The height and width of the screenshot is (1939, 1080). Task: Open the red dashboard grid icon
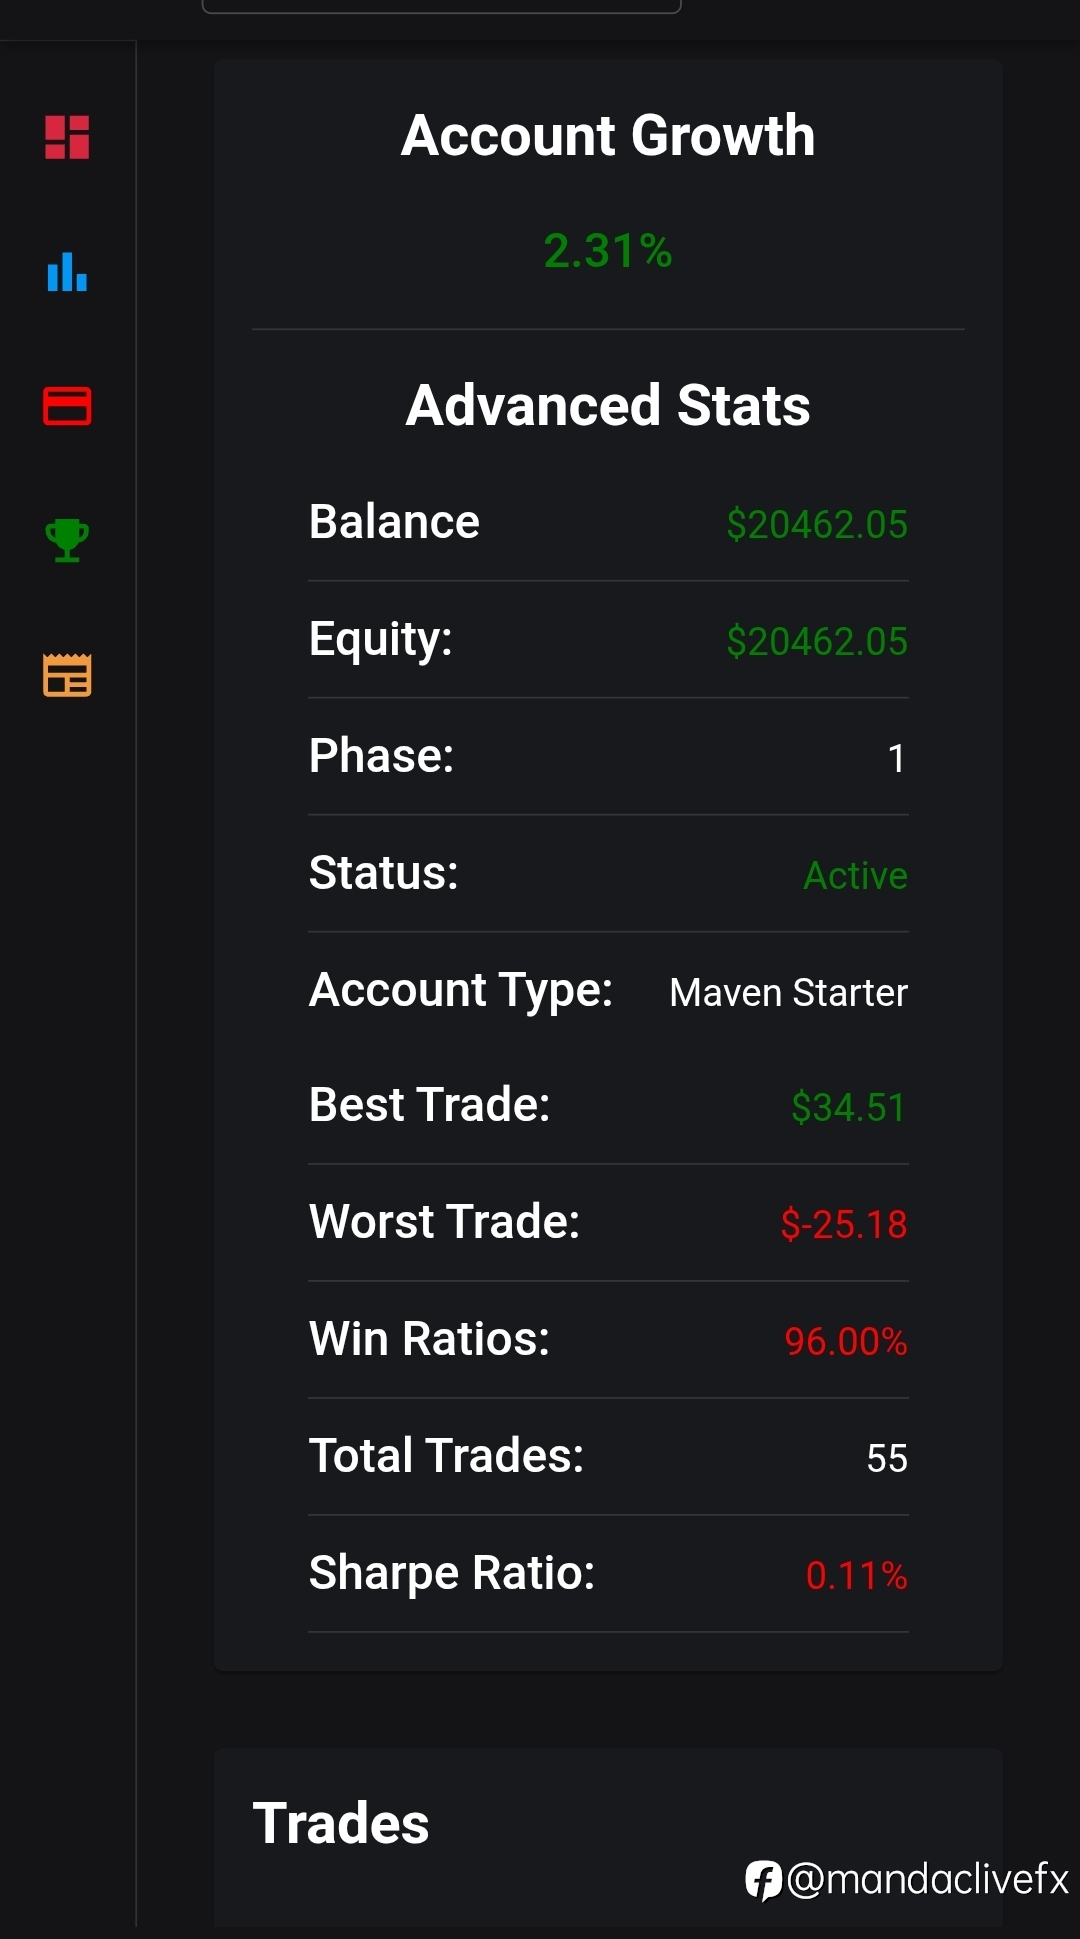click(x=67, y=137)
